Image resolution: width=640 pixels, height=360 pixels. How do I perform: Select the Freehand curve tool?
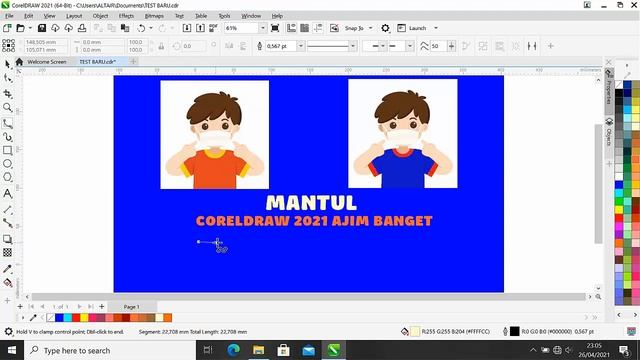tap(7, 123)
